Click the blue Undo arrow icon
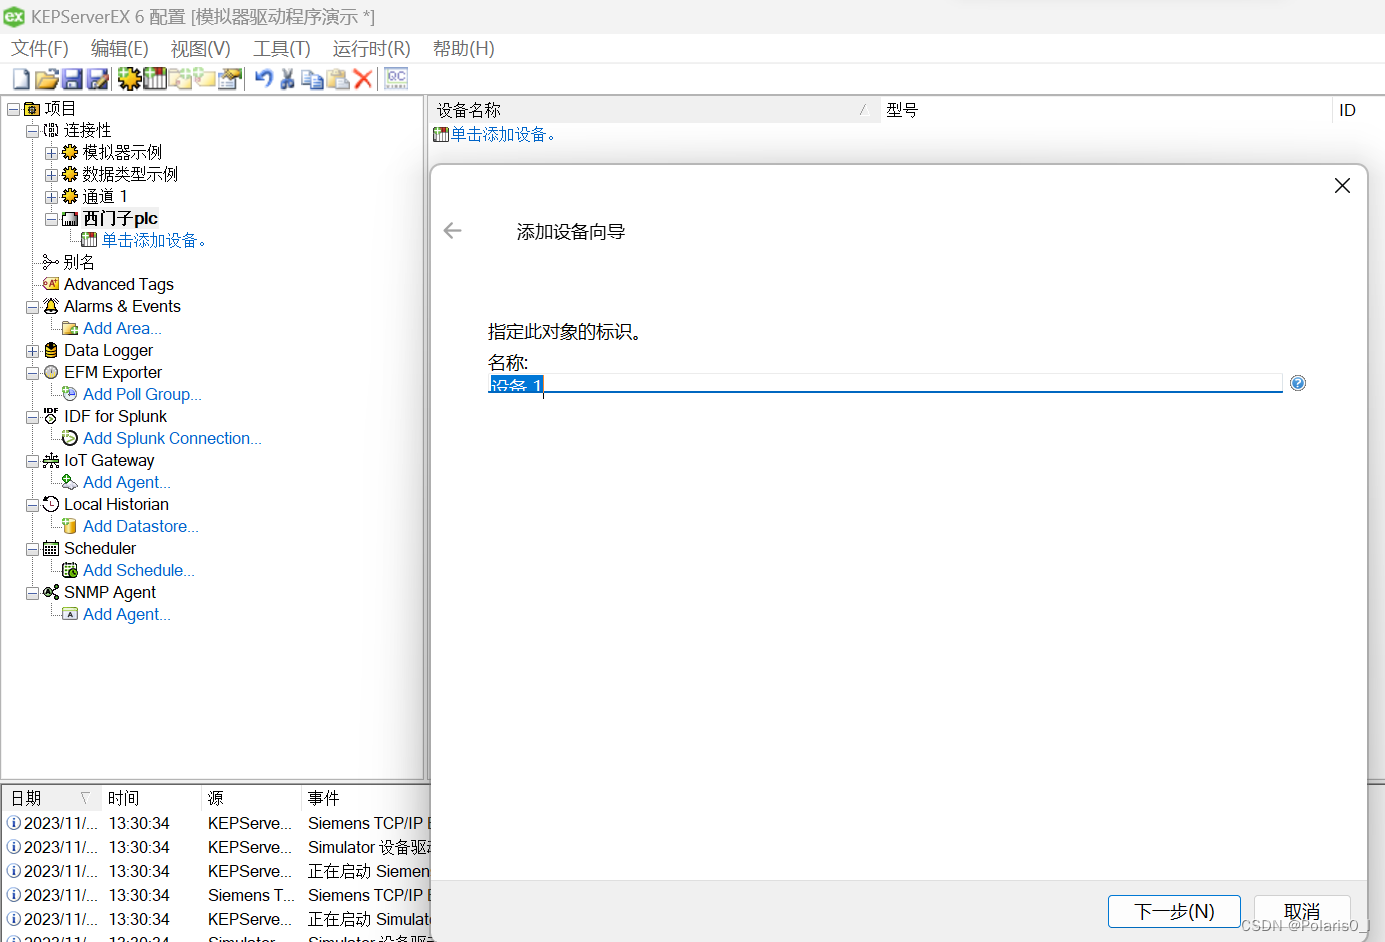Viewport: 1385px width, 942px height. (x=264, y=79)
